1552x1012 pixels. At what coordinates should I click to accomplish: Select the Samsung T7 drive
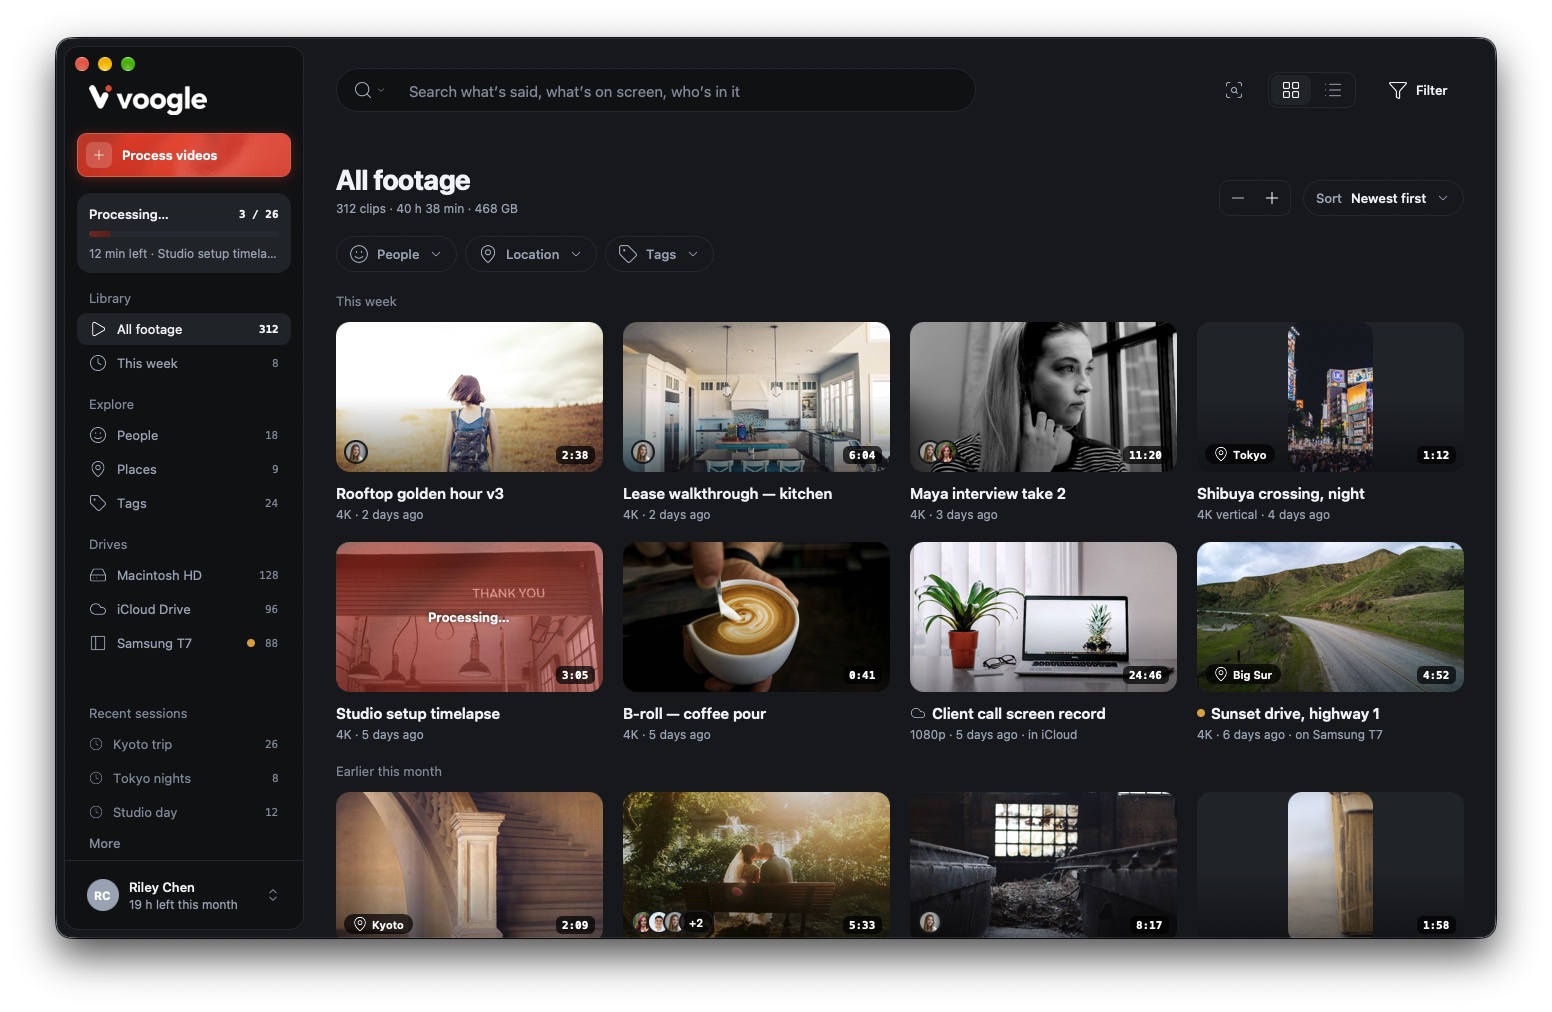[184, 643]
